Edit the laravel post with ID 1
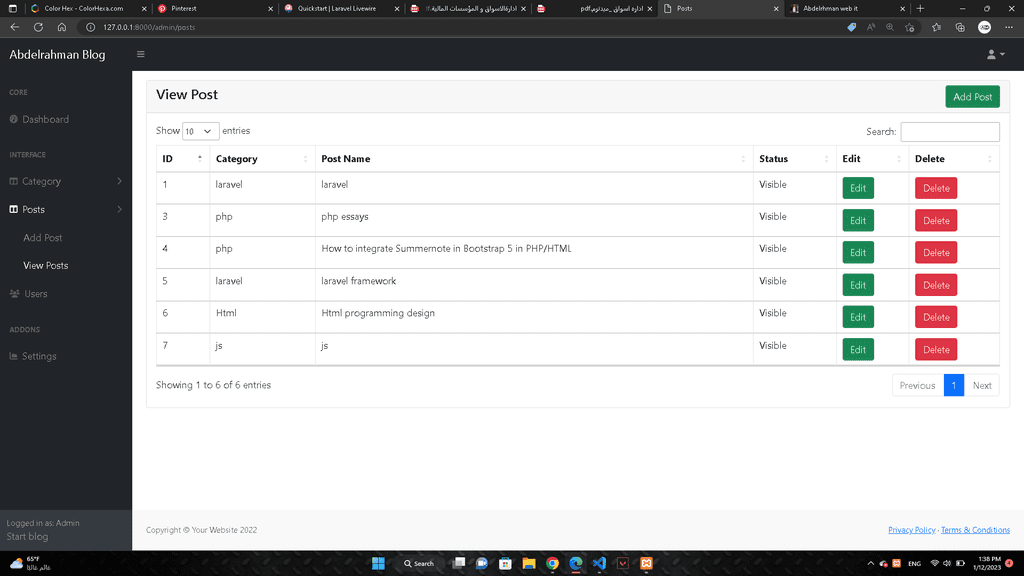 pyautogui.click(x=857, y=188)
